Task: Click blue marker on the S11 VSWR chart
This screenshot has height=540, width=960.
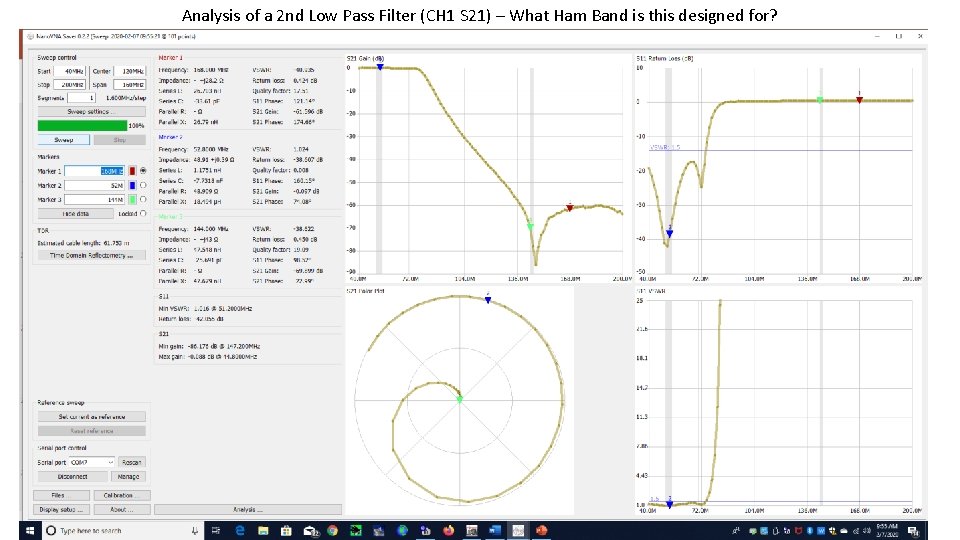Action: click(670, 504)
